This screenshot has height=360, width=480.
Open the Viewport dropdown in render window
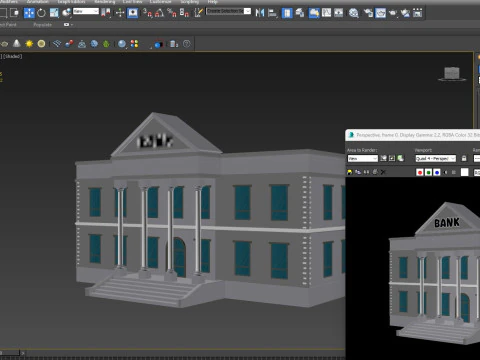click(x=435, y=159)
